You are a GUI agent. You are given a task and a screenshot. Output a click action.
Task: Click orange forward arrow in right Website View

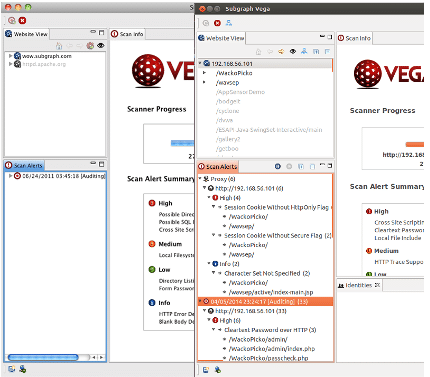pyautogui.click(x=281, y=51)
